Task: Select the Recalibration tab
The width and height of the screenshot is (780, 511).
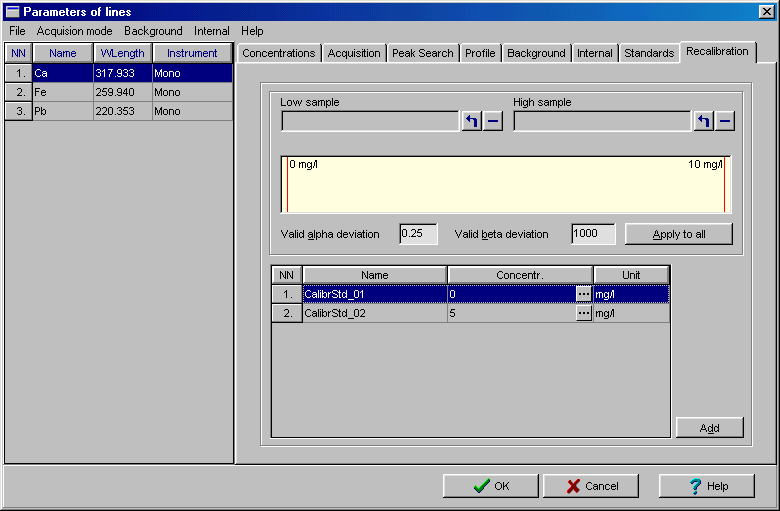Action: coord(717,51)
